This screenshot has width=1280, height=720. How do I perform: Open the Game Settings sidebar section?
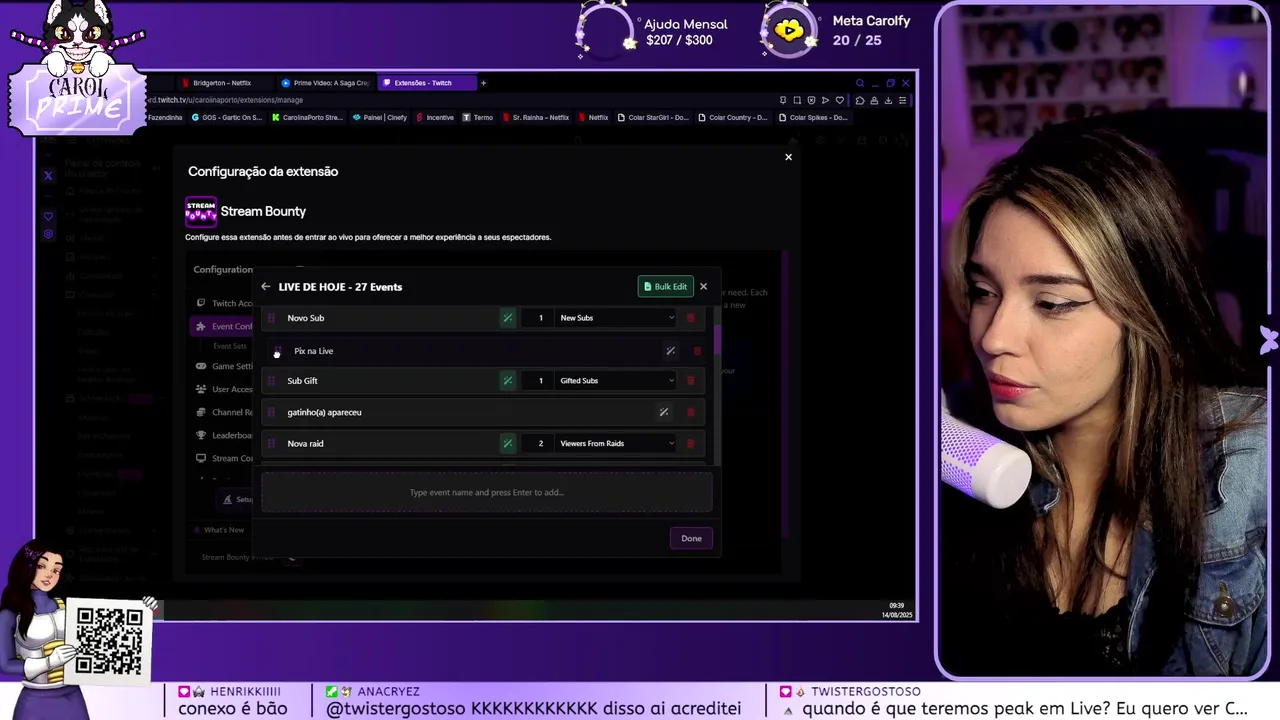pos(224,366)
